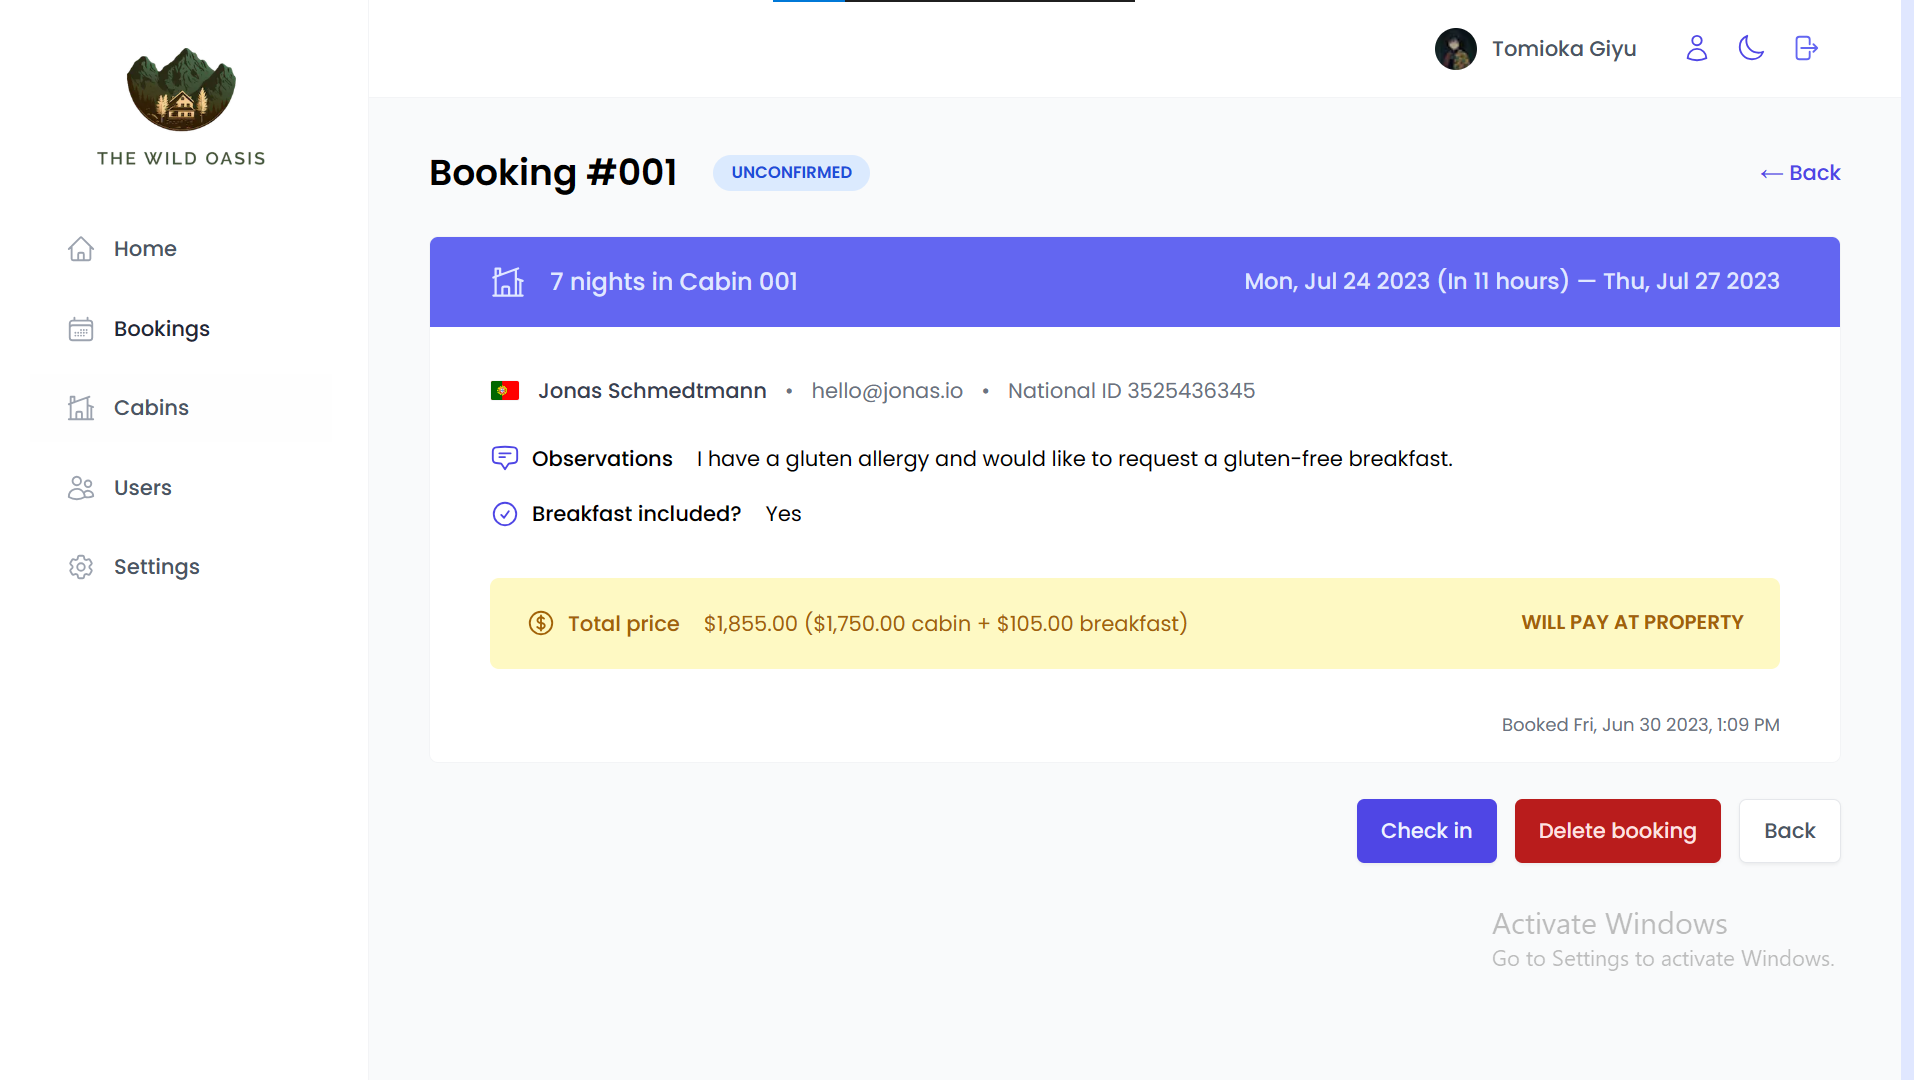Image resolution: width=1914 pixels, height=1080 pixels.
Task: Click the Settings gear icon
Action: 81,567
